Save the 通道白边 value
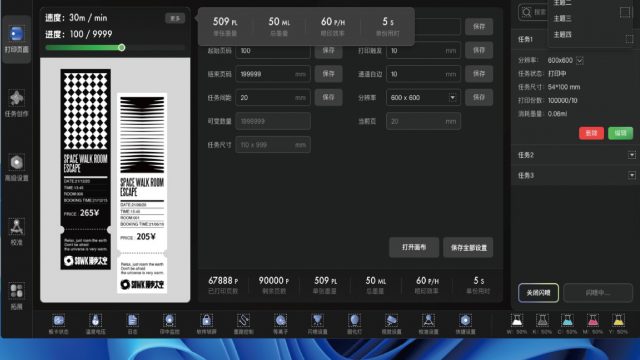640x360 pixels. tap(479, 74)
